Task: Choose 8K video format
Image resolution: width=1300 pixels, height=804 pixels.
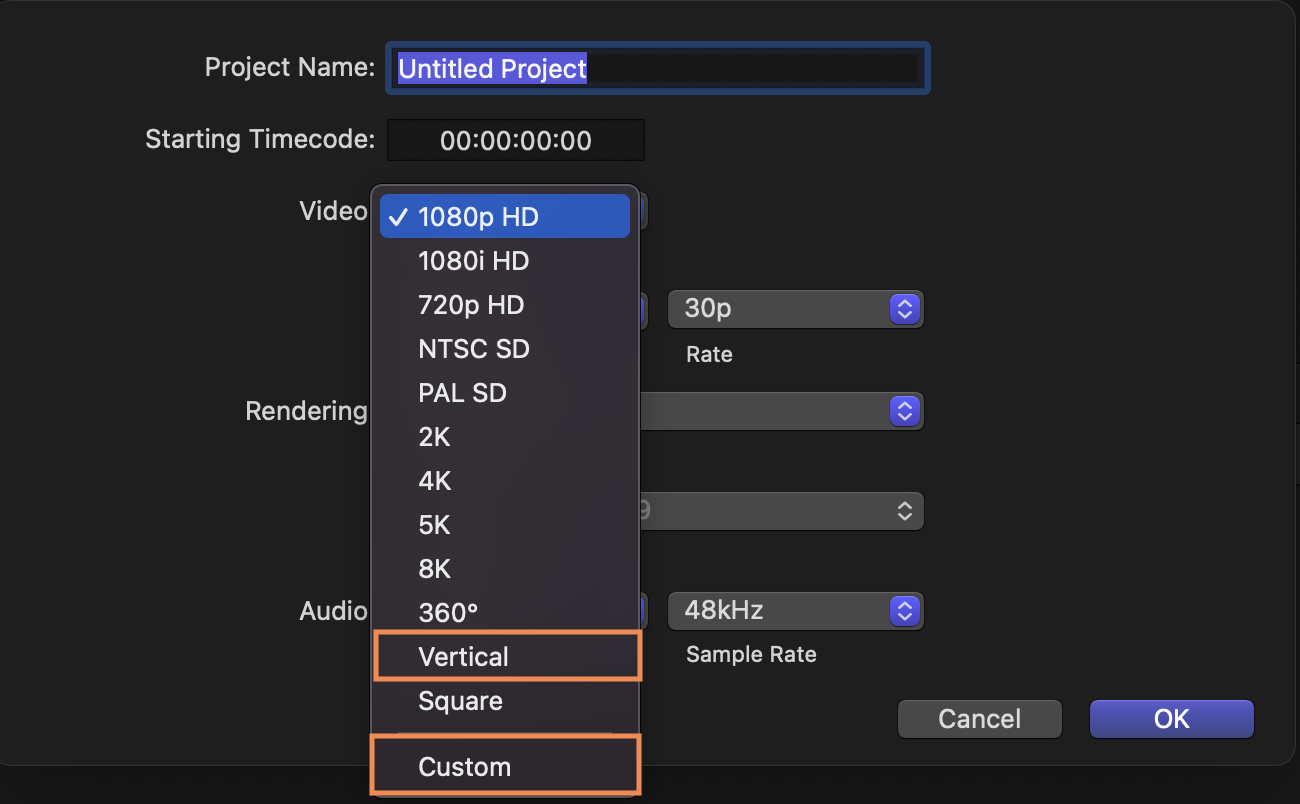Action: pyautogui.click(x=505, y=569)
